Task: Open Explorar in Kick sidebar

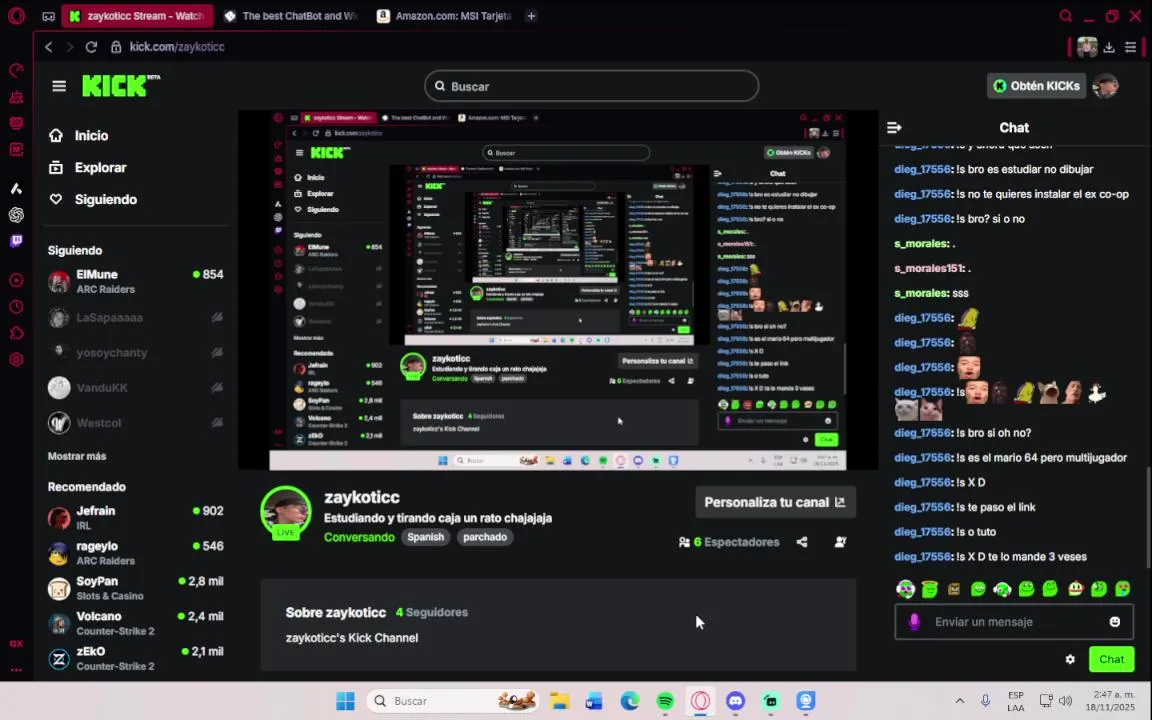Action: [87, 168]
